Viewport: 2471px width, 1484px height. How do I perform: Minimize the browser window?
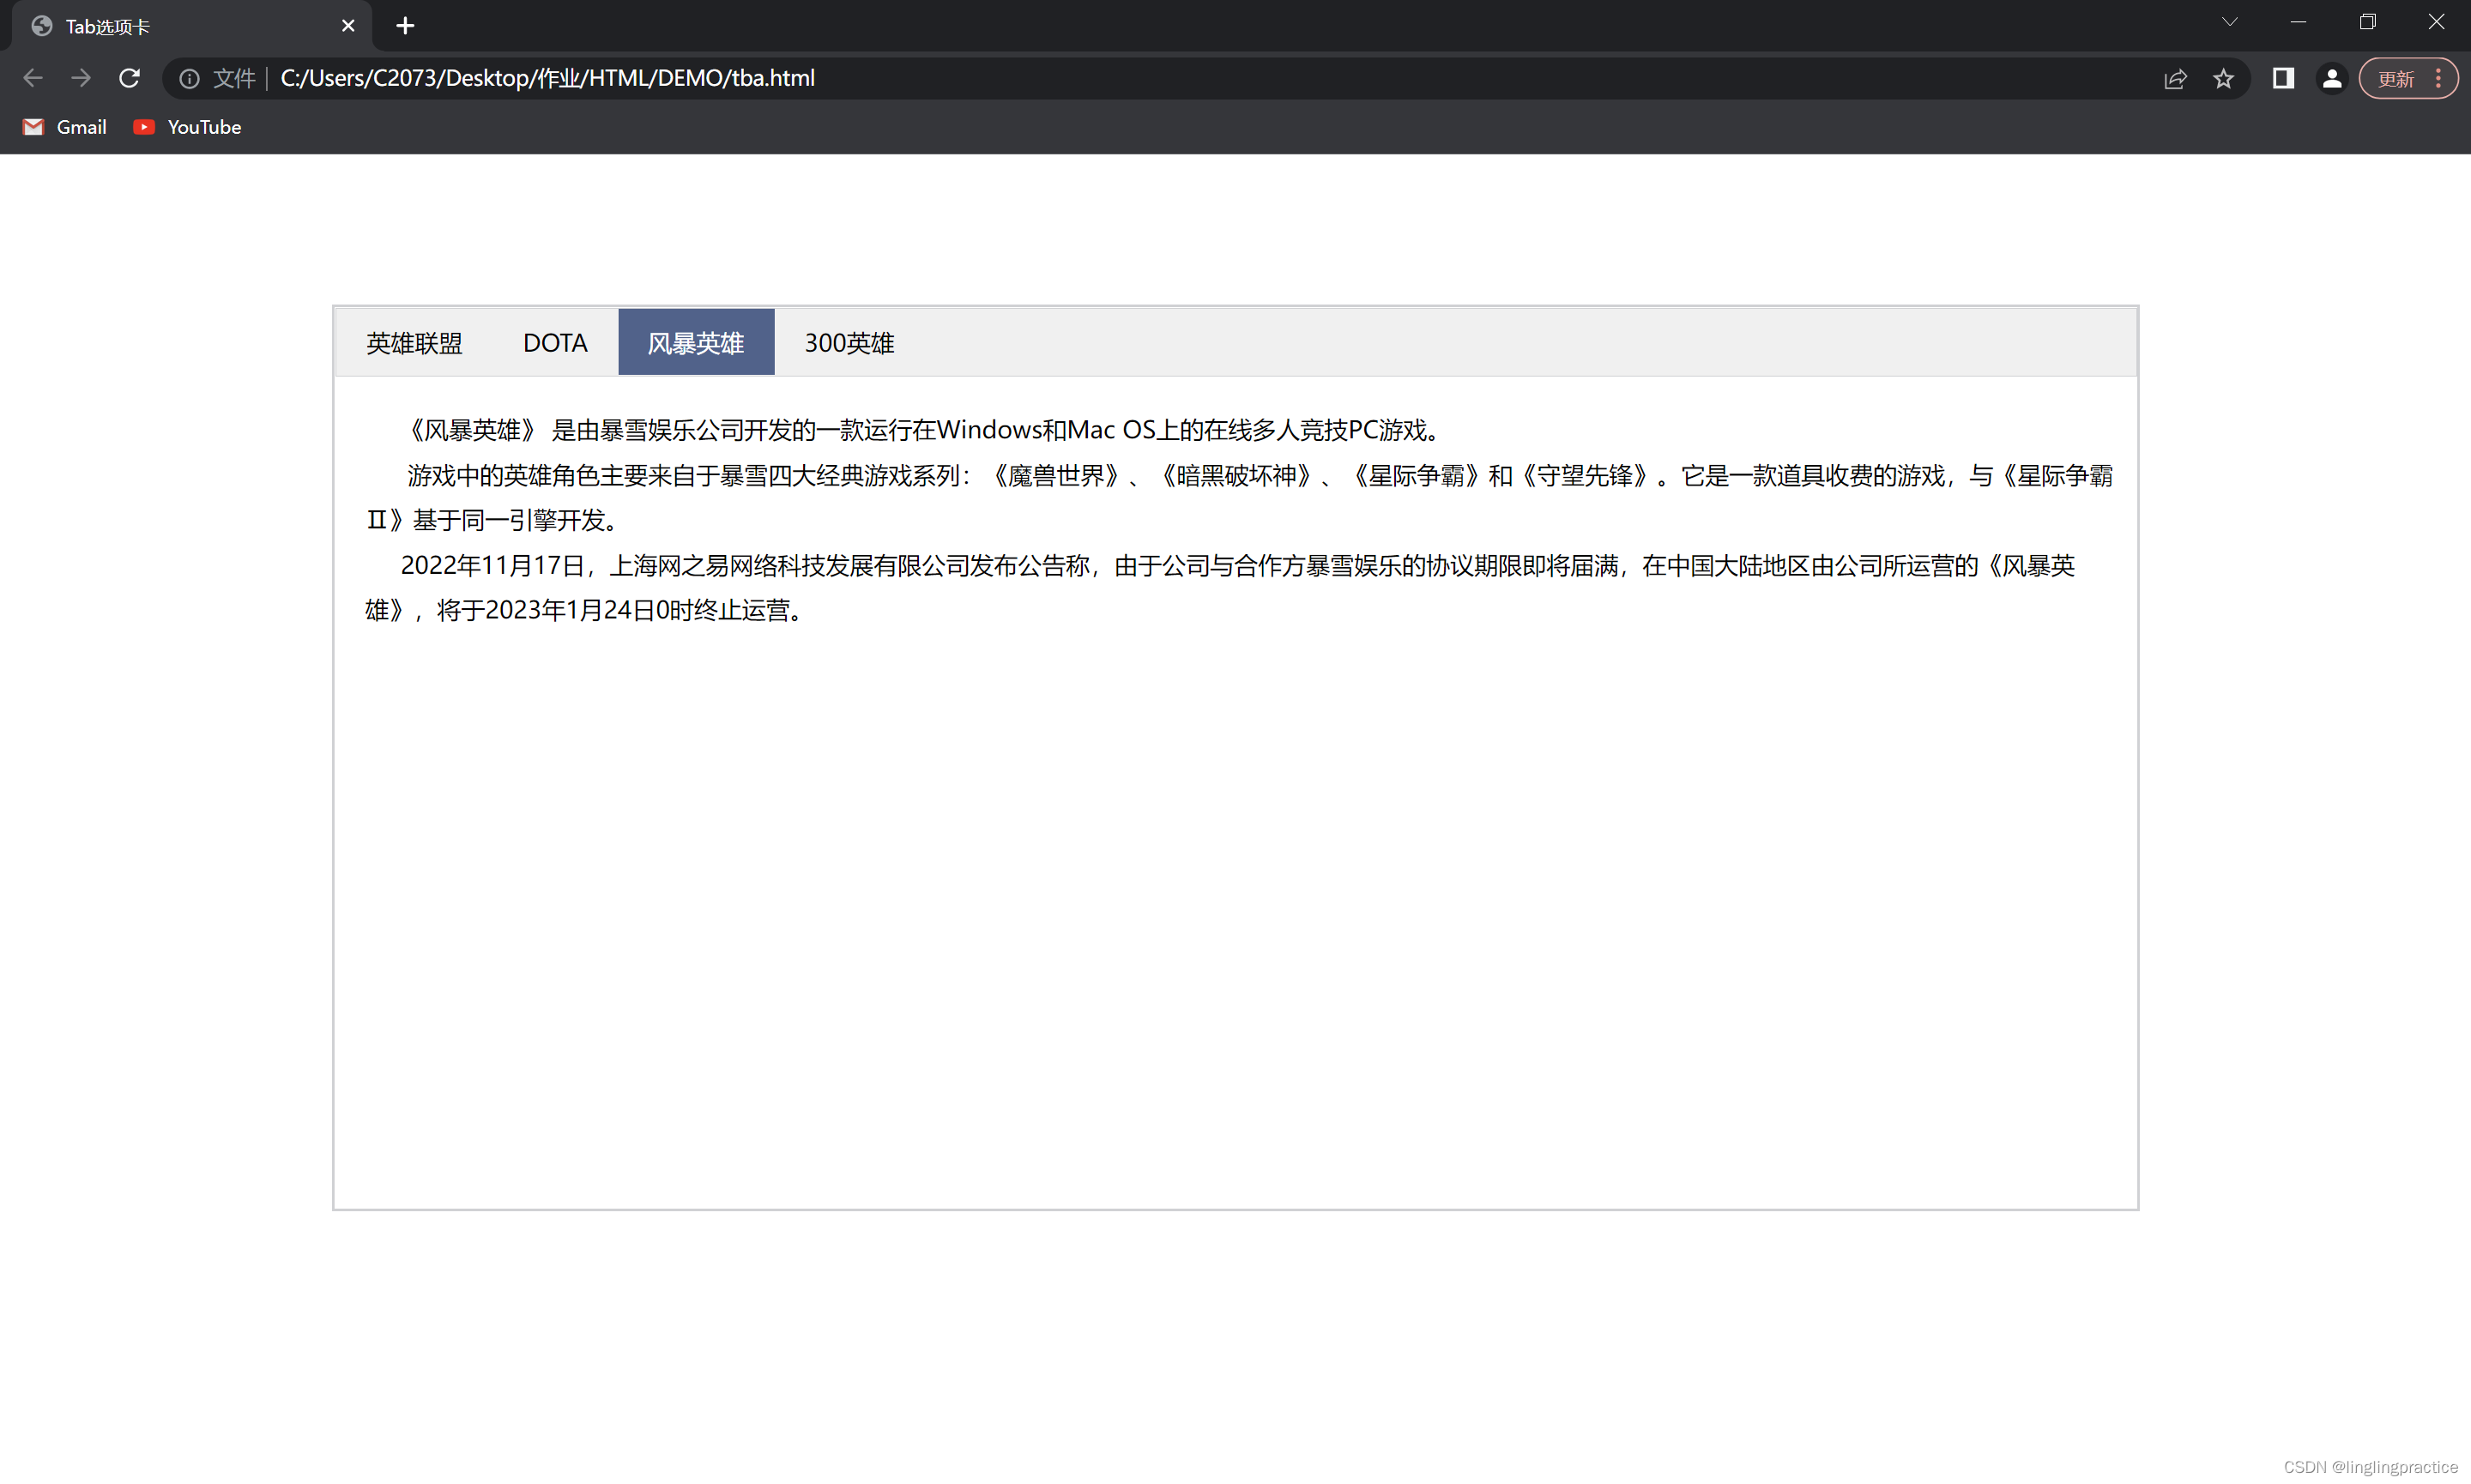pos(2298,22)
